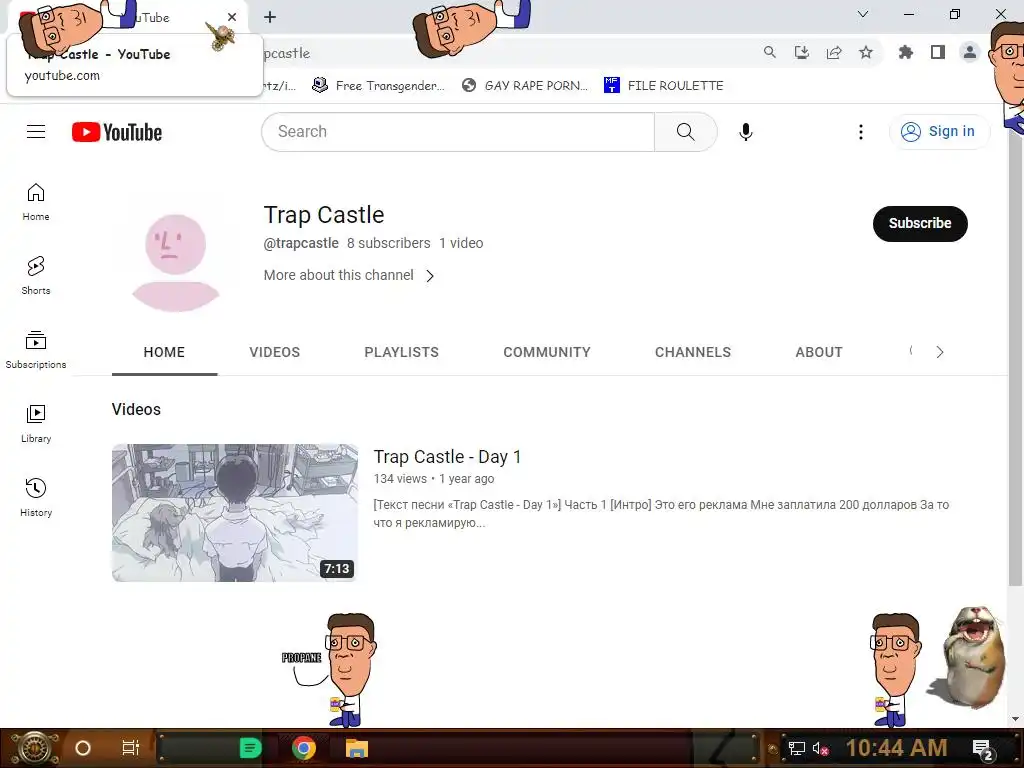The height and width of the screenshot is (768, 1024).
Task: Open Chrome profile avatar icon
Action: [970, 52]
